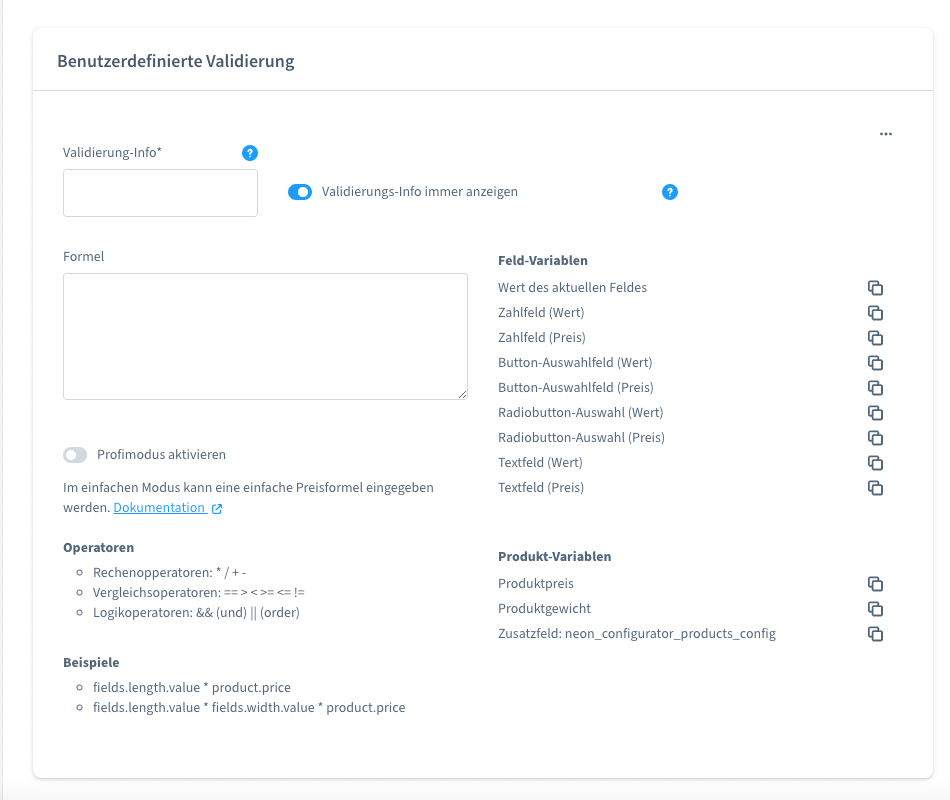This screenshot has width=950, height=800.
Task: Copy the Button-Auswahlfeld (Preis) variable
Action: [875, 388]
